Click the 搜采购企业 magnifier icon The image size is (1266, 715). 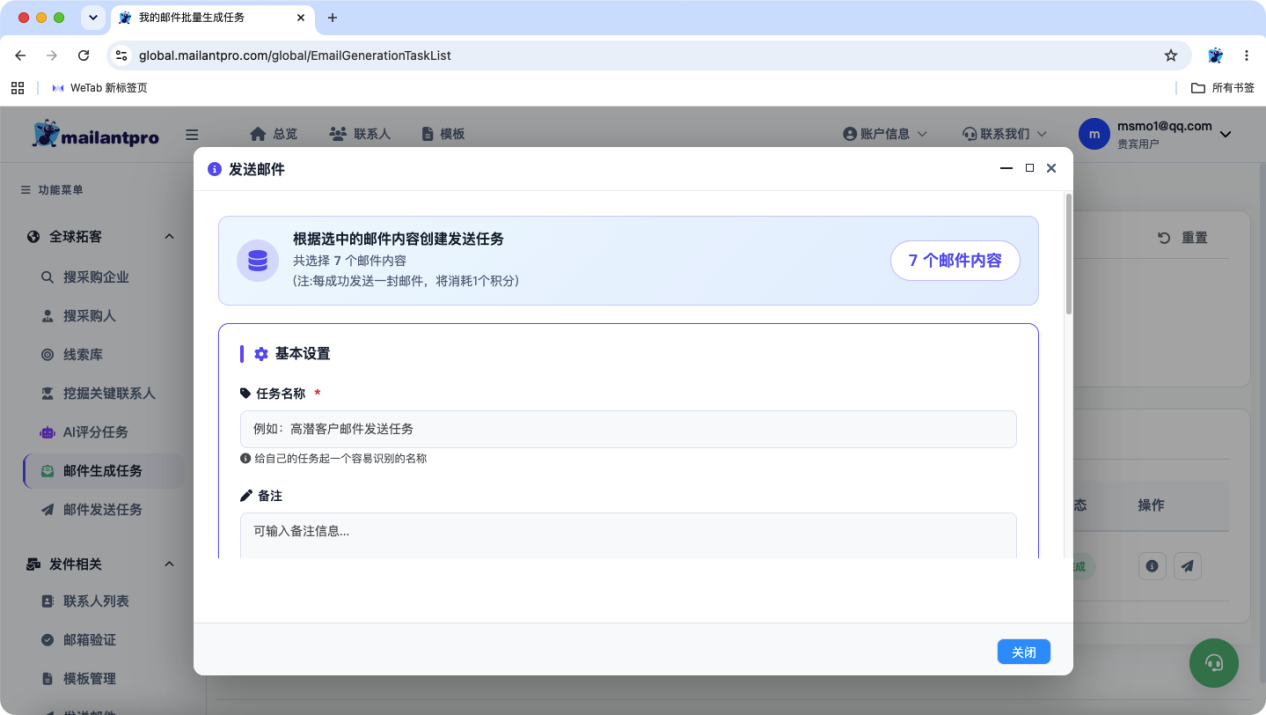[47, 277]
